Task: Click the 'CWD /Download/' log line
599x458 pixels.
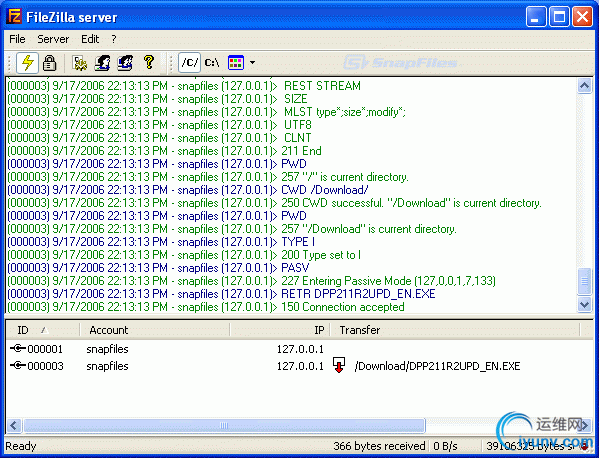Action: point(188,190)
